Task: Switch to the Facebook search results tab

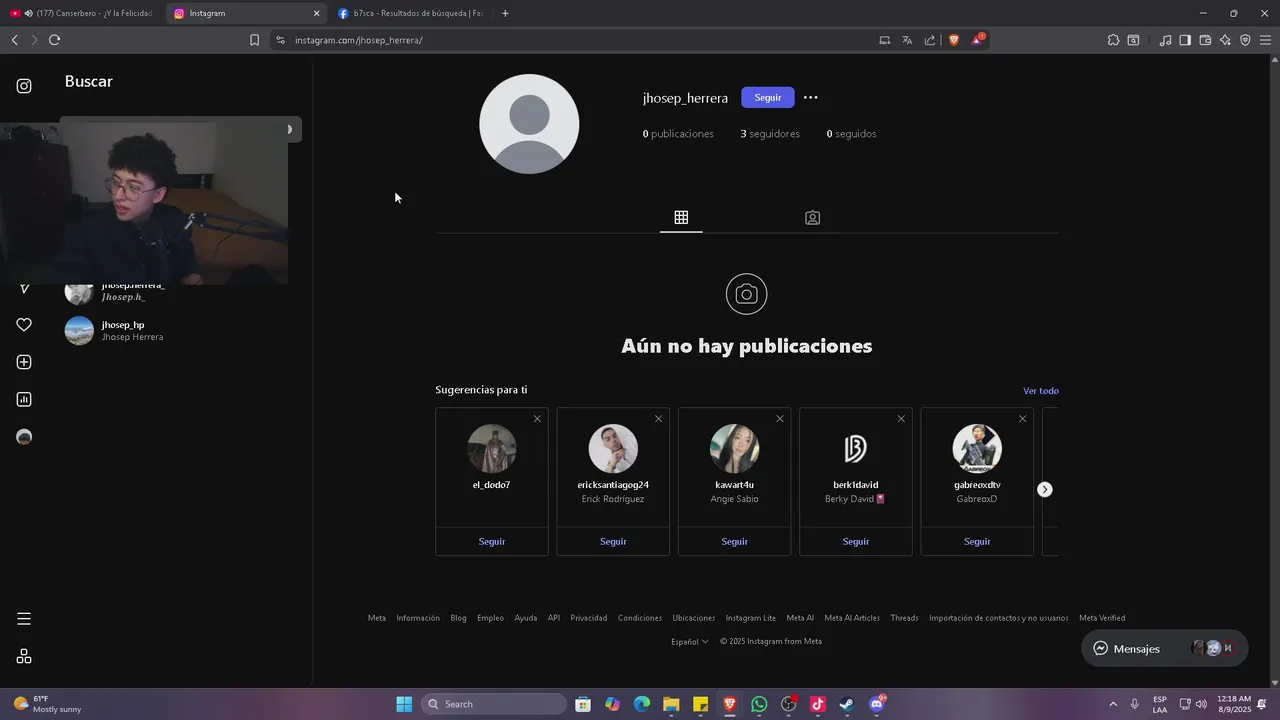Action: [412, 13]
